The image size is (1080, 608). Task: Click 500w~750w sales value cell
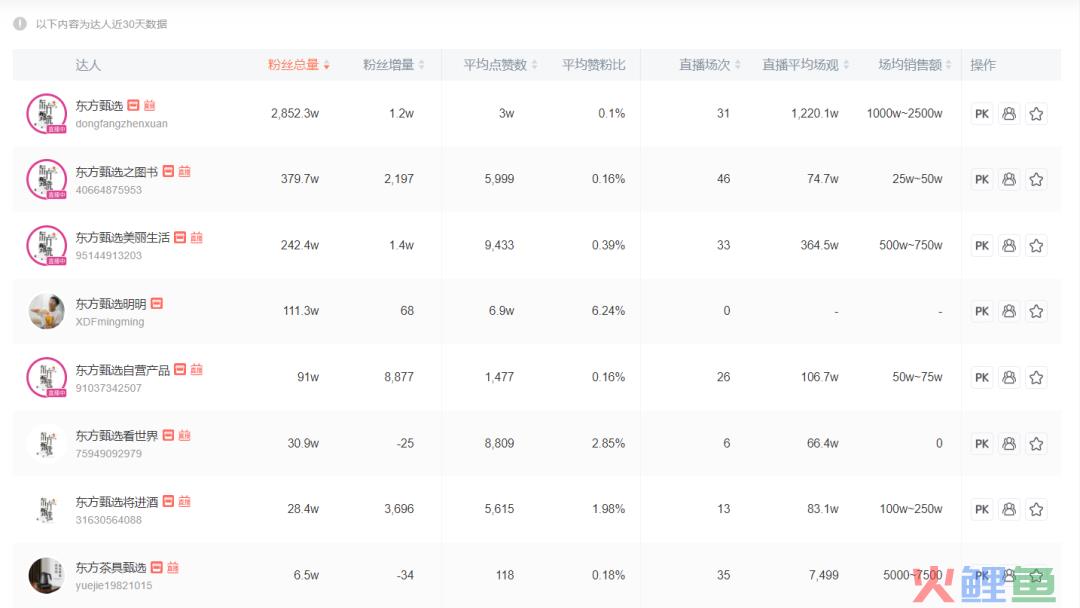[911, 246]
